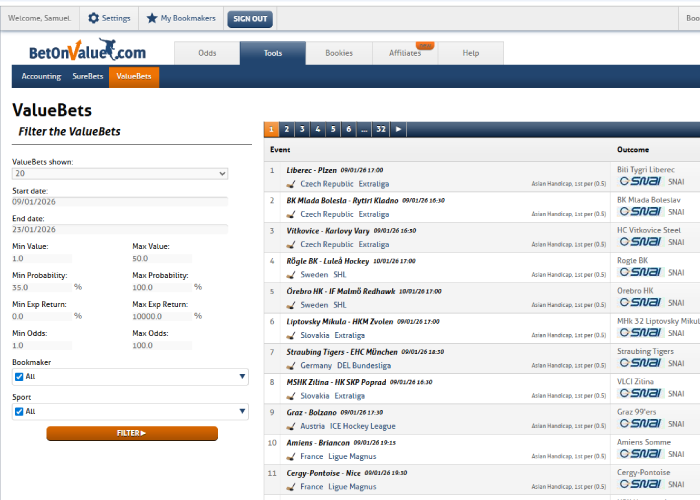Screen dimensions: 700x500
Task: Go to results page 5
Action: click(x=333, y=129)
